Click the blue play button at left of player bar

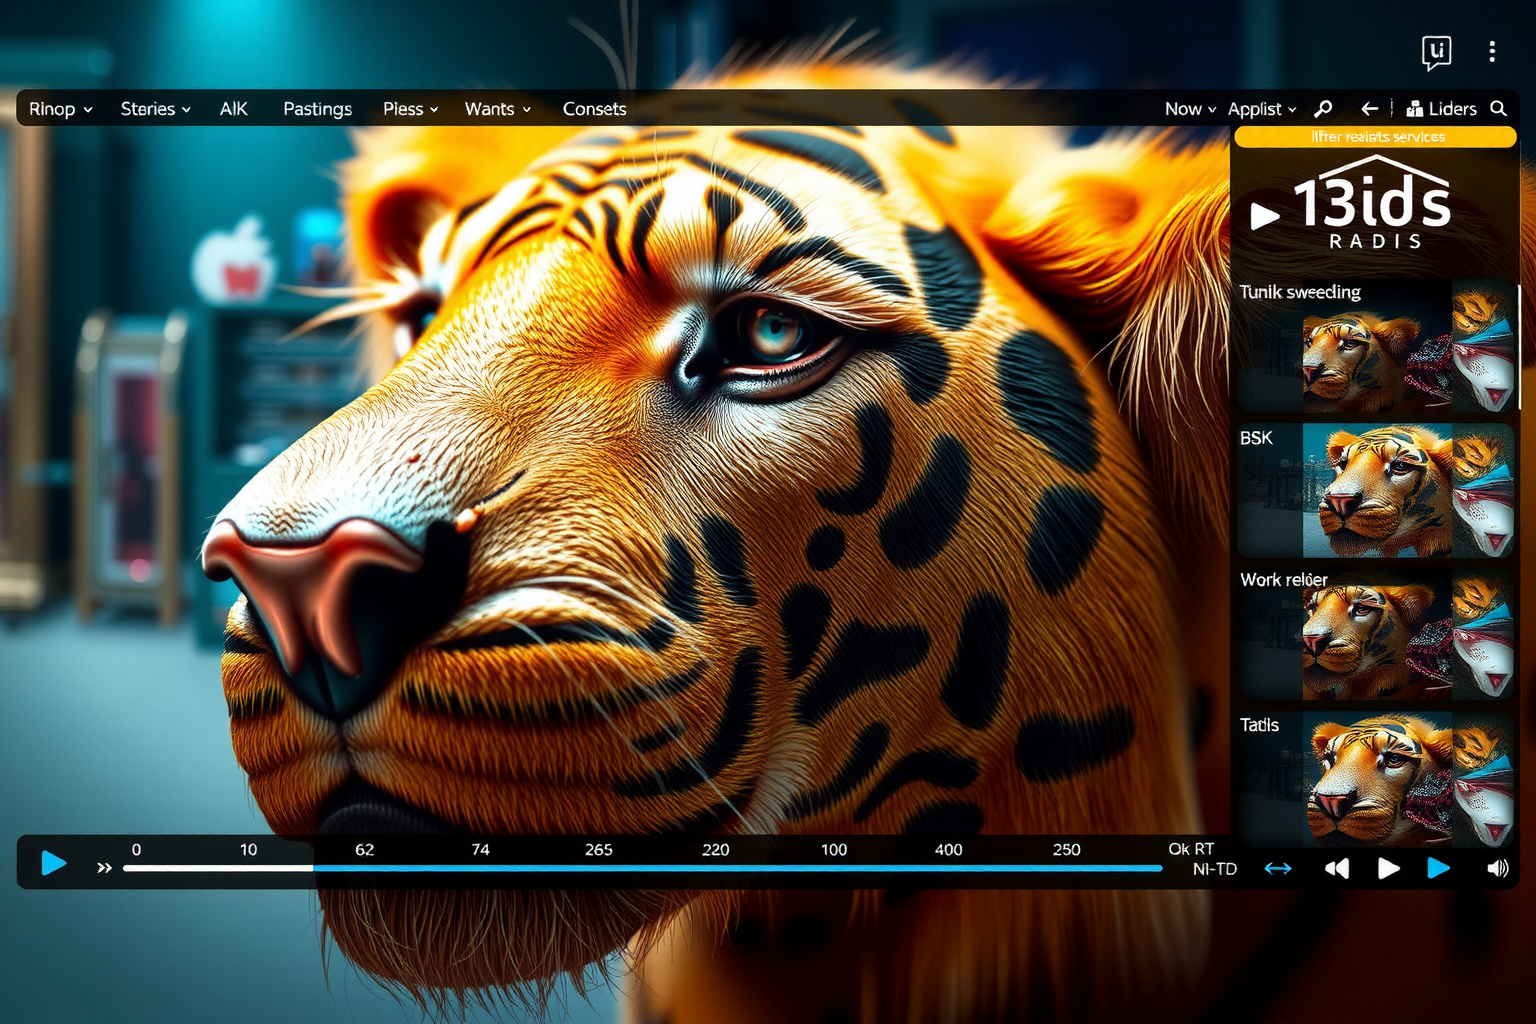54,863
